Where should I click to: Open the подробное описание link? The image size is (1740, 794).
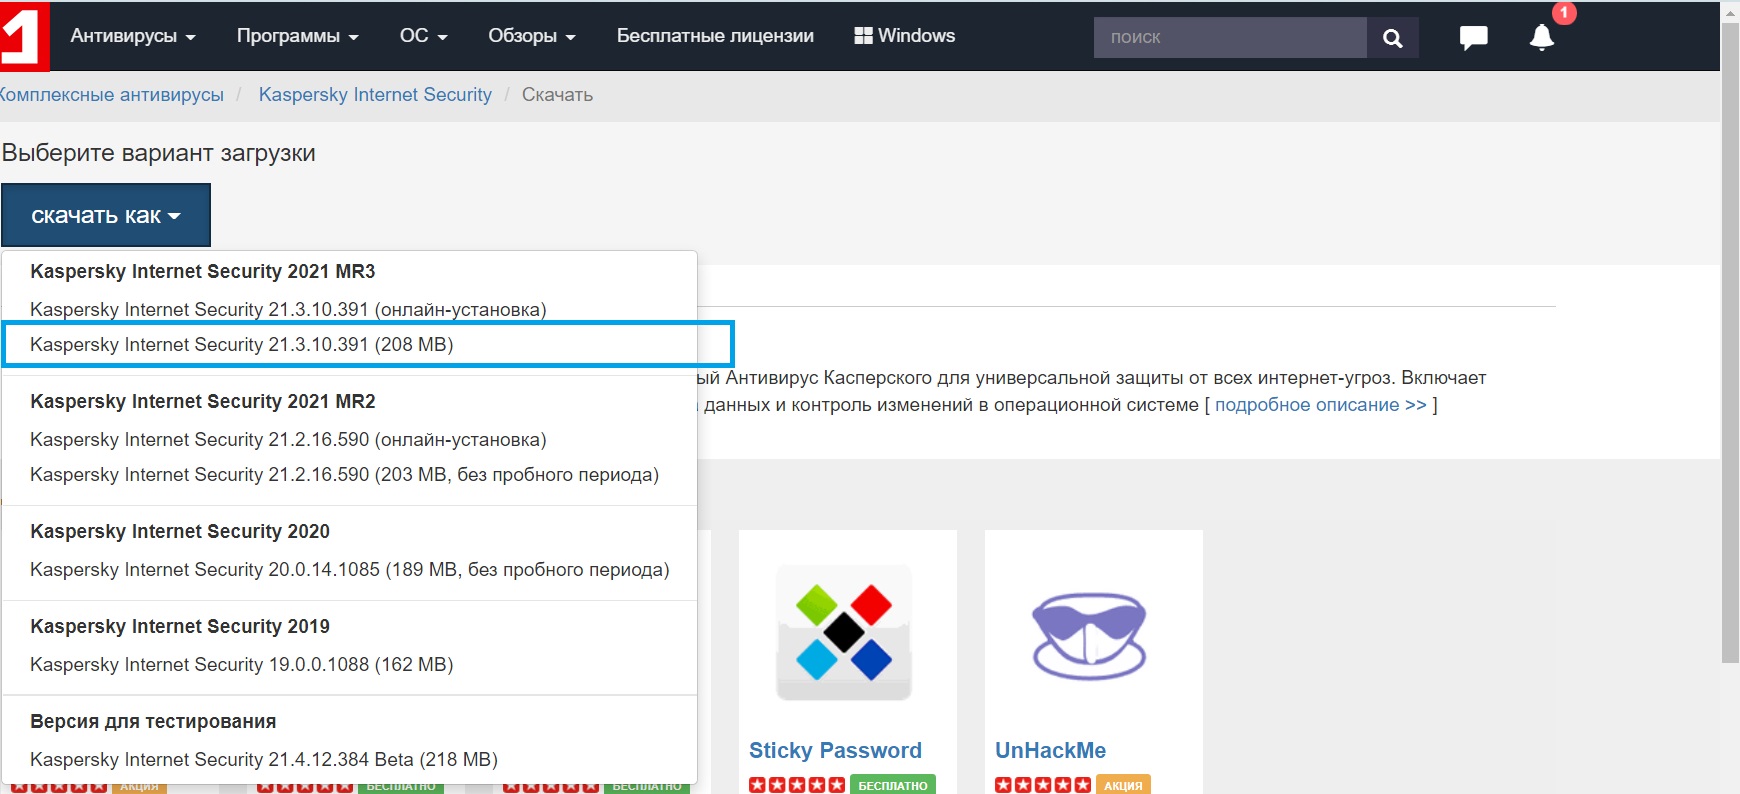1320,405
